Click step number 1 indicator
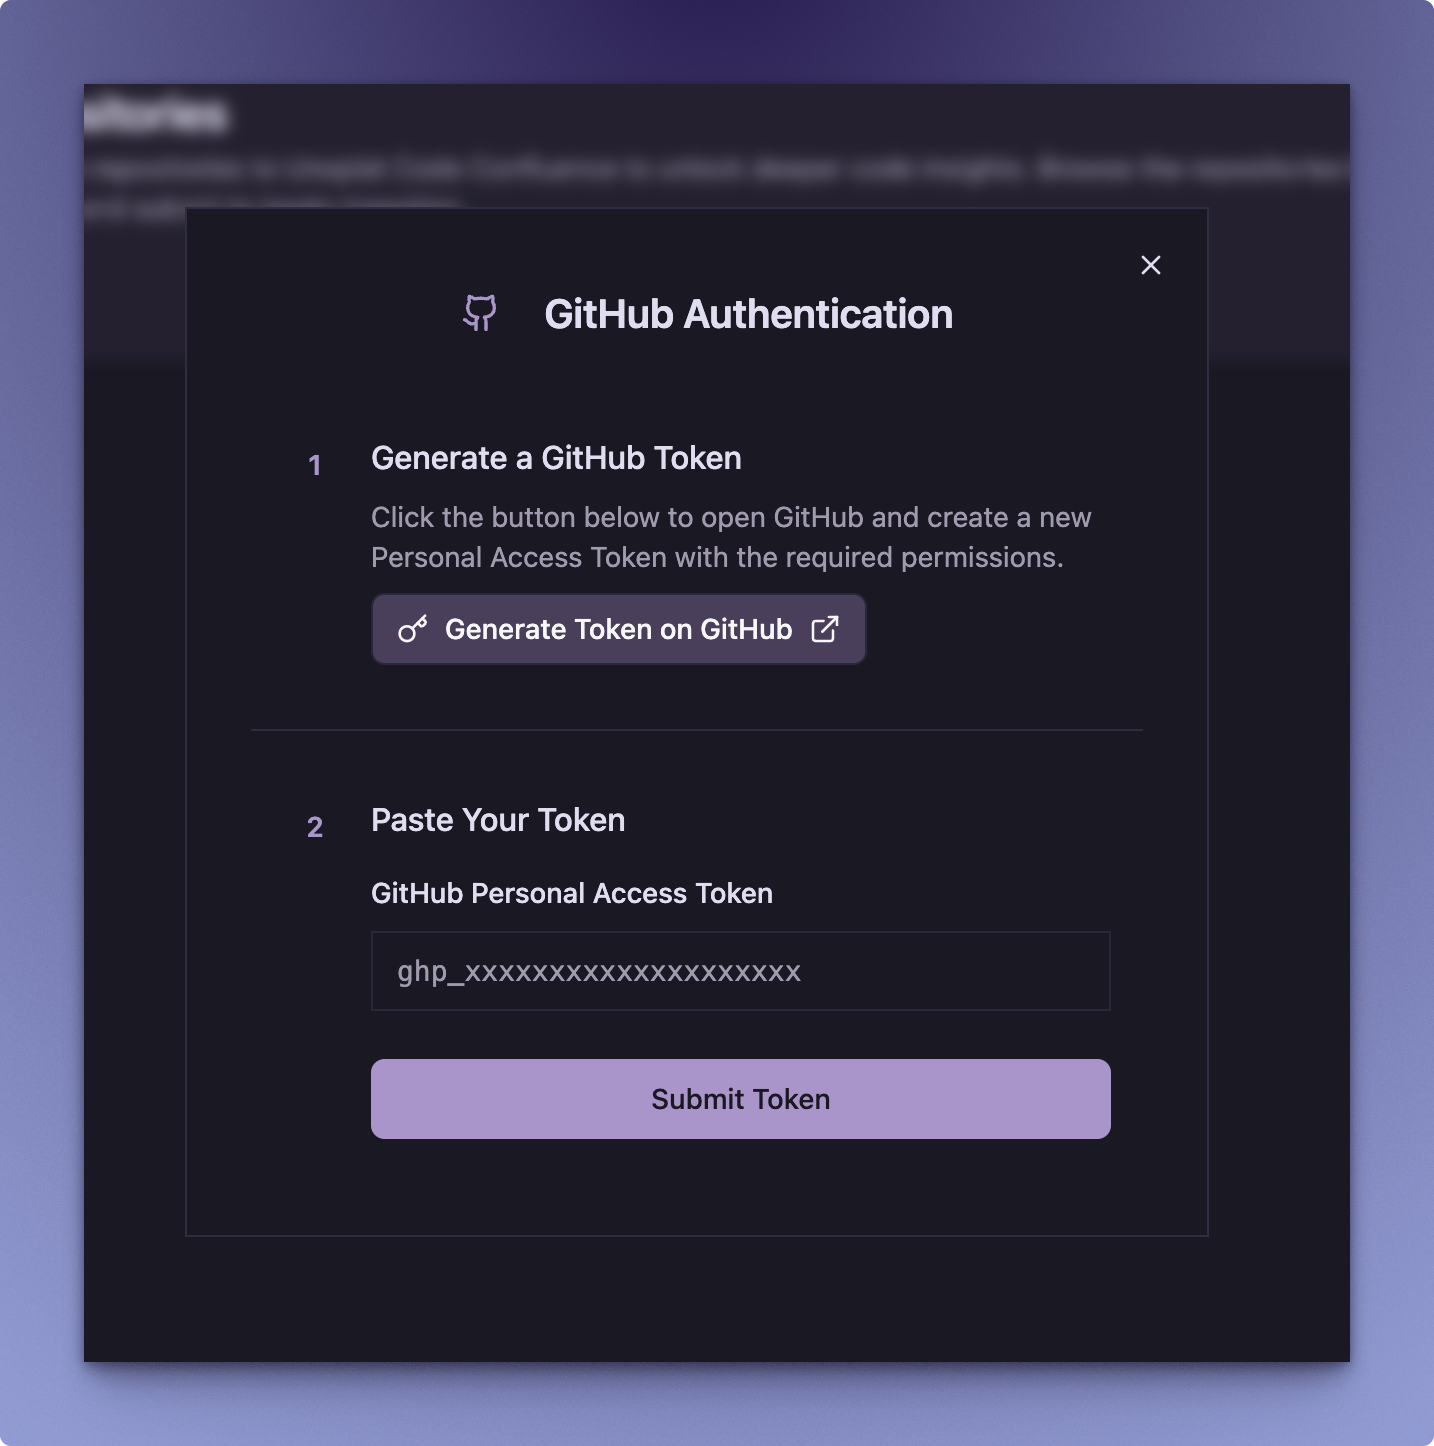Screen dimensions: 1434x1446 pos(314,465)
